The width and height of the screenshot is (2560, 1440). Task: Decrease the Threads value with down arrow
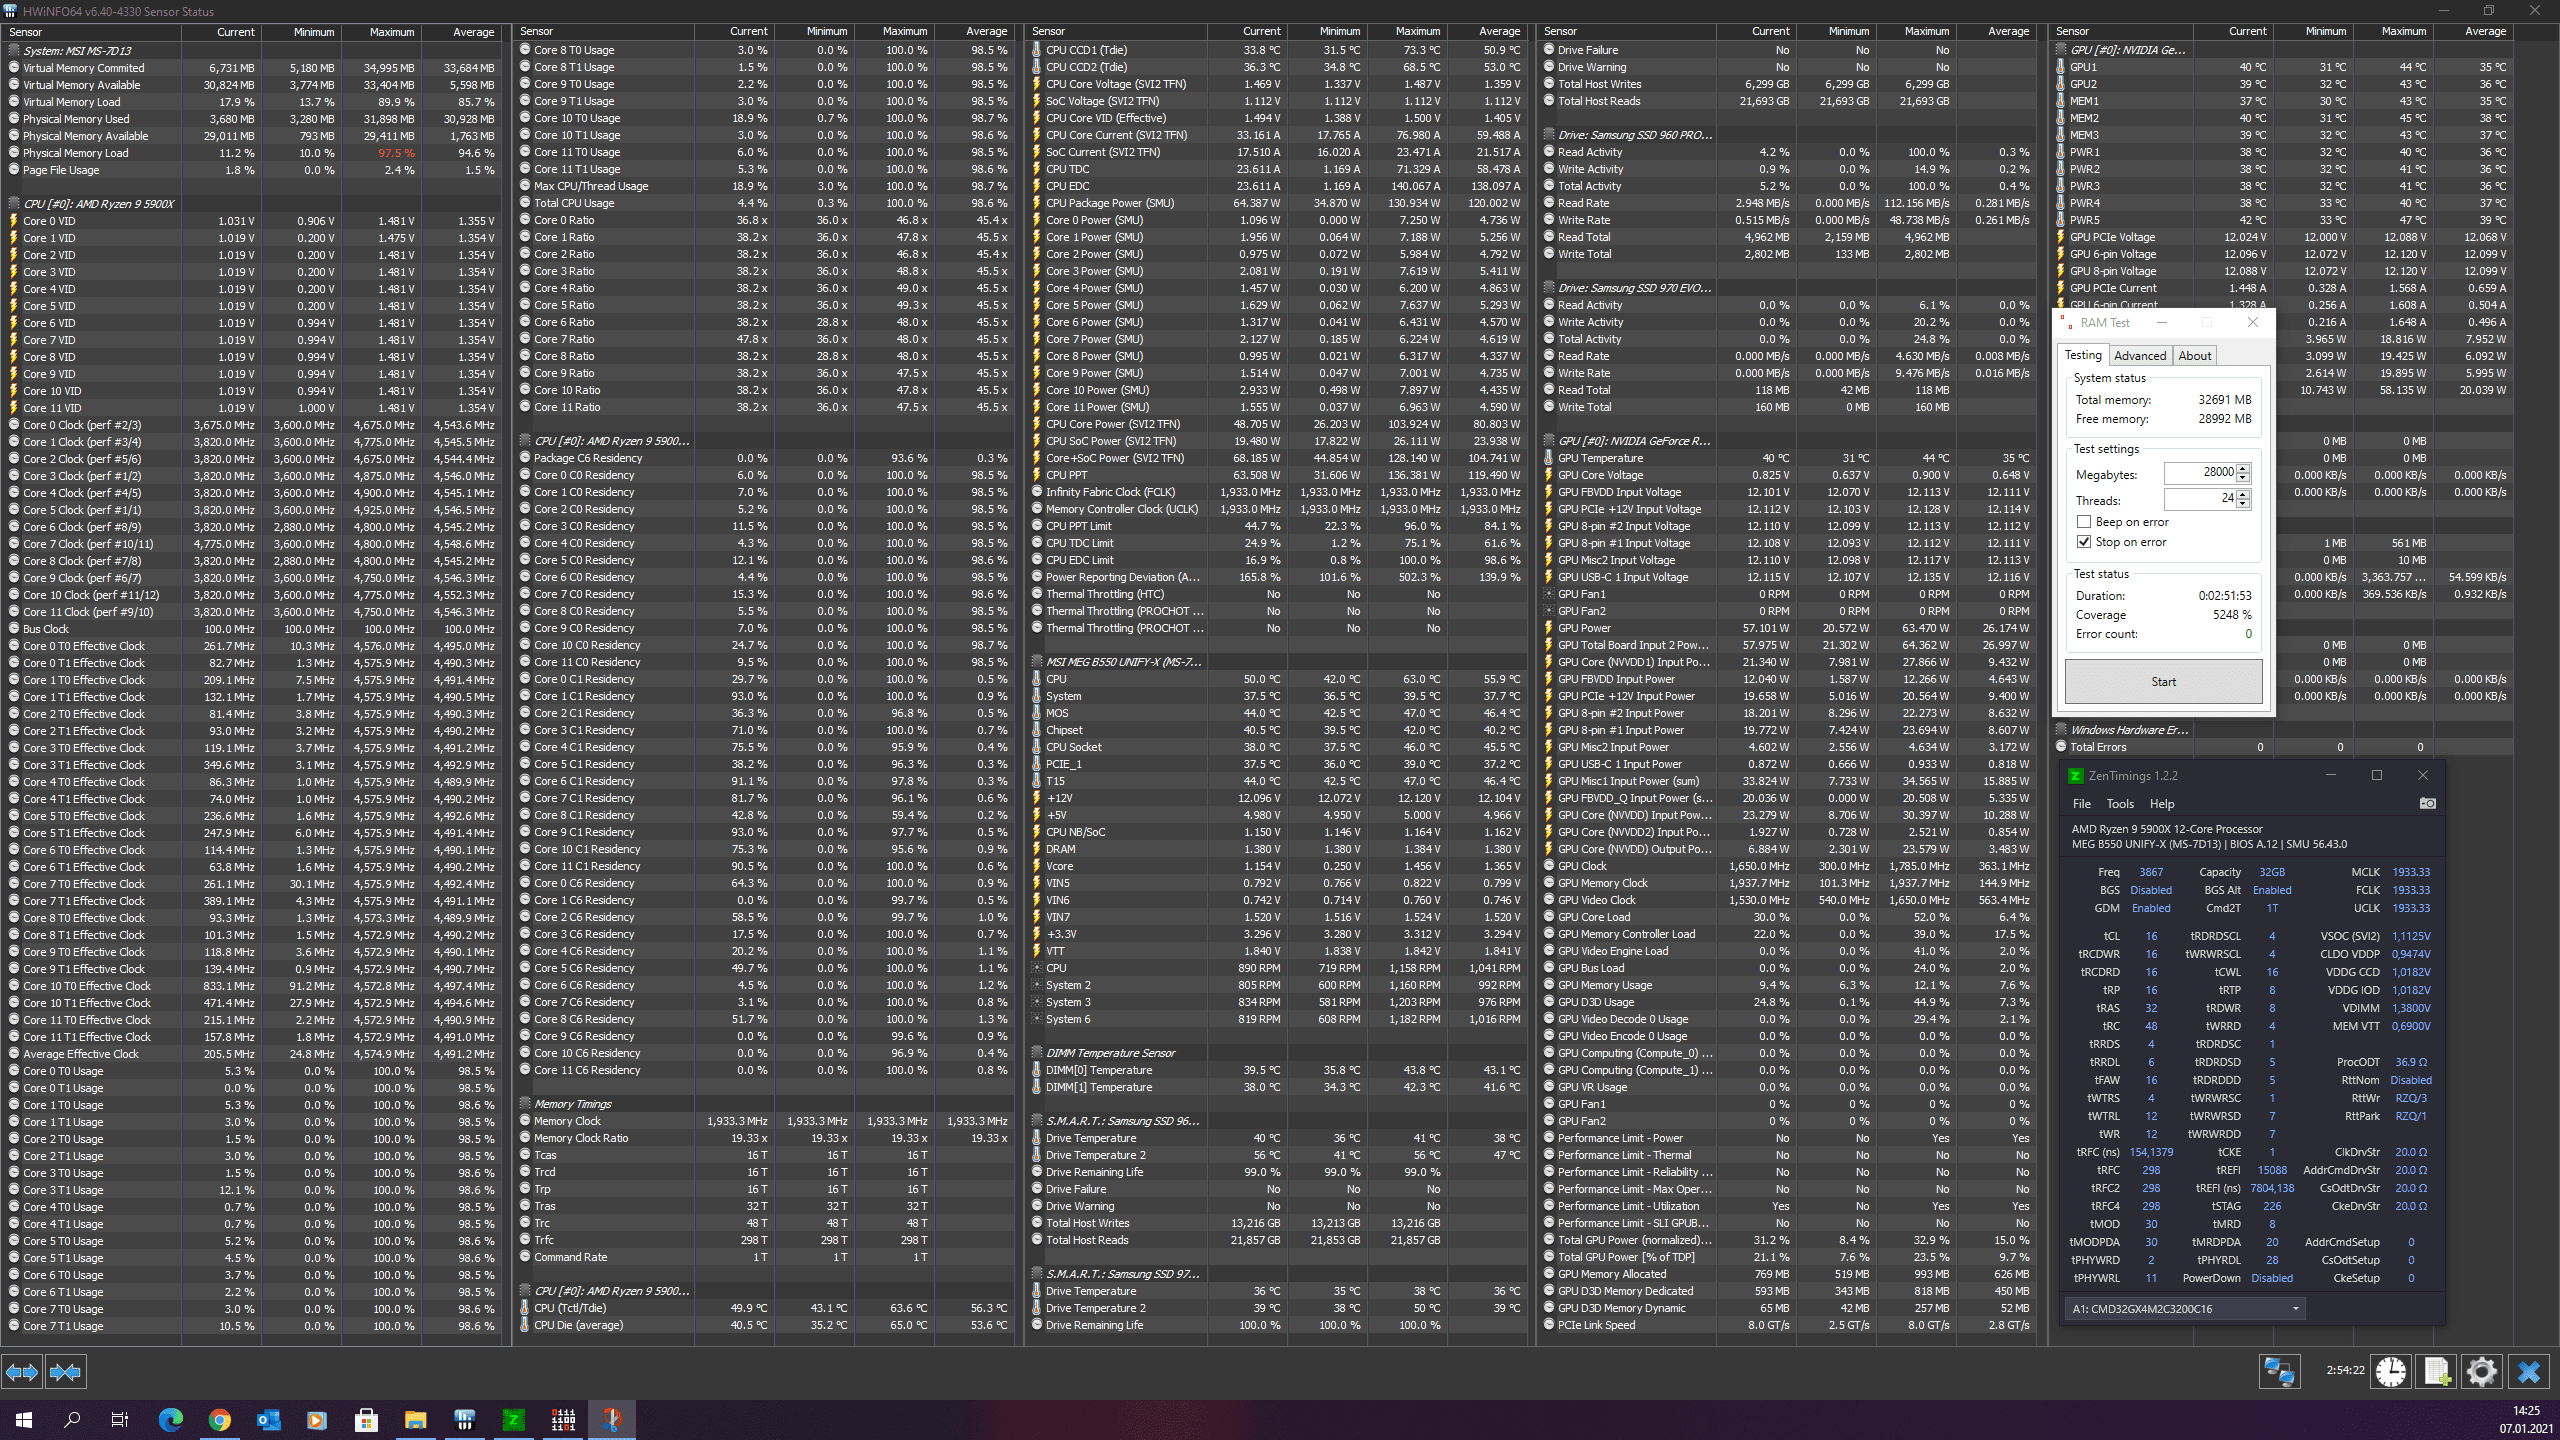(2243, 504)
